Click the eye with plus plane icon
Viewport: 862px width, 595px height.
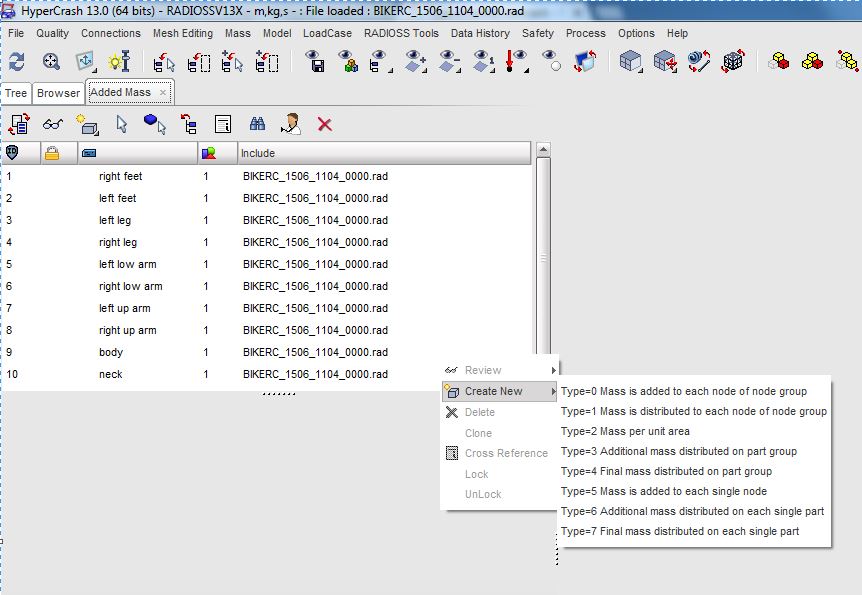[x=416, y=62]
